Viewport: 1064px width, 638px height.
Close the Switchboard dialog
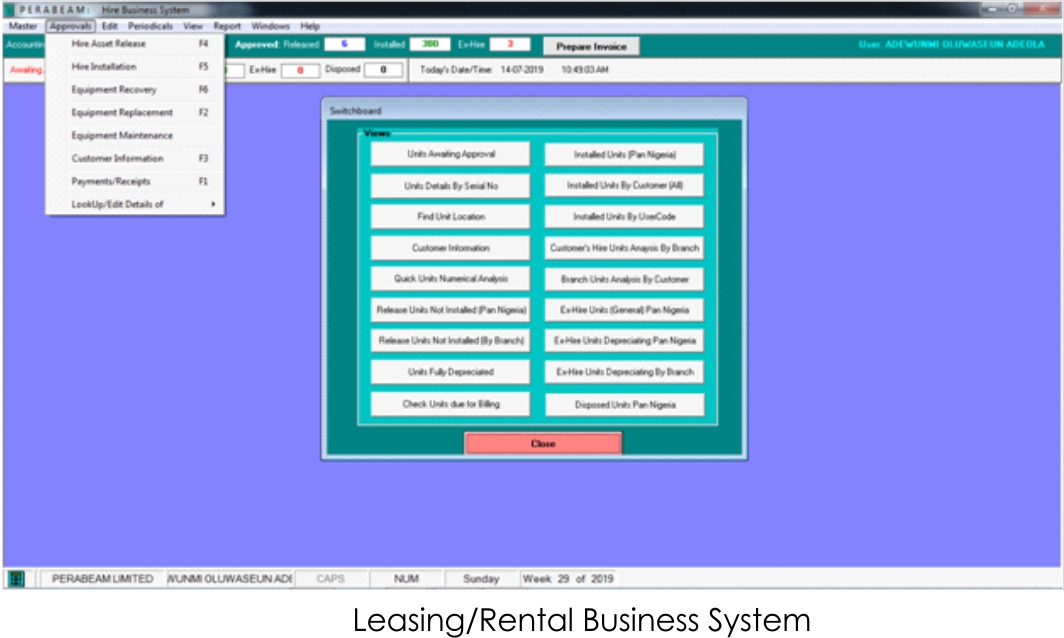point(543,443)
